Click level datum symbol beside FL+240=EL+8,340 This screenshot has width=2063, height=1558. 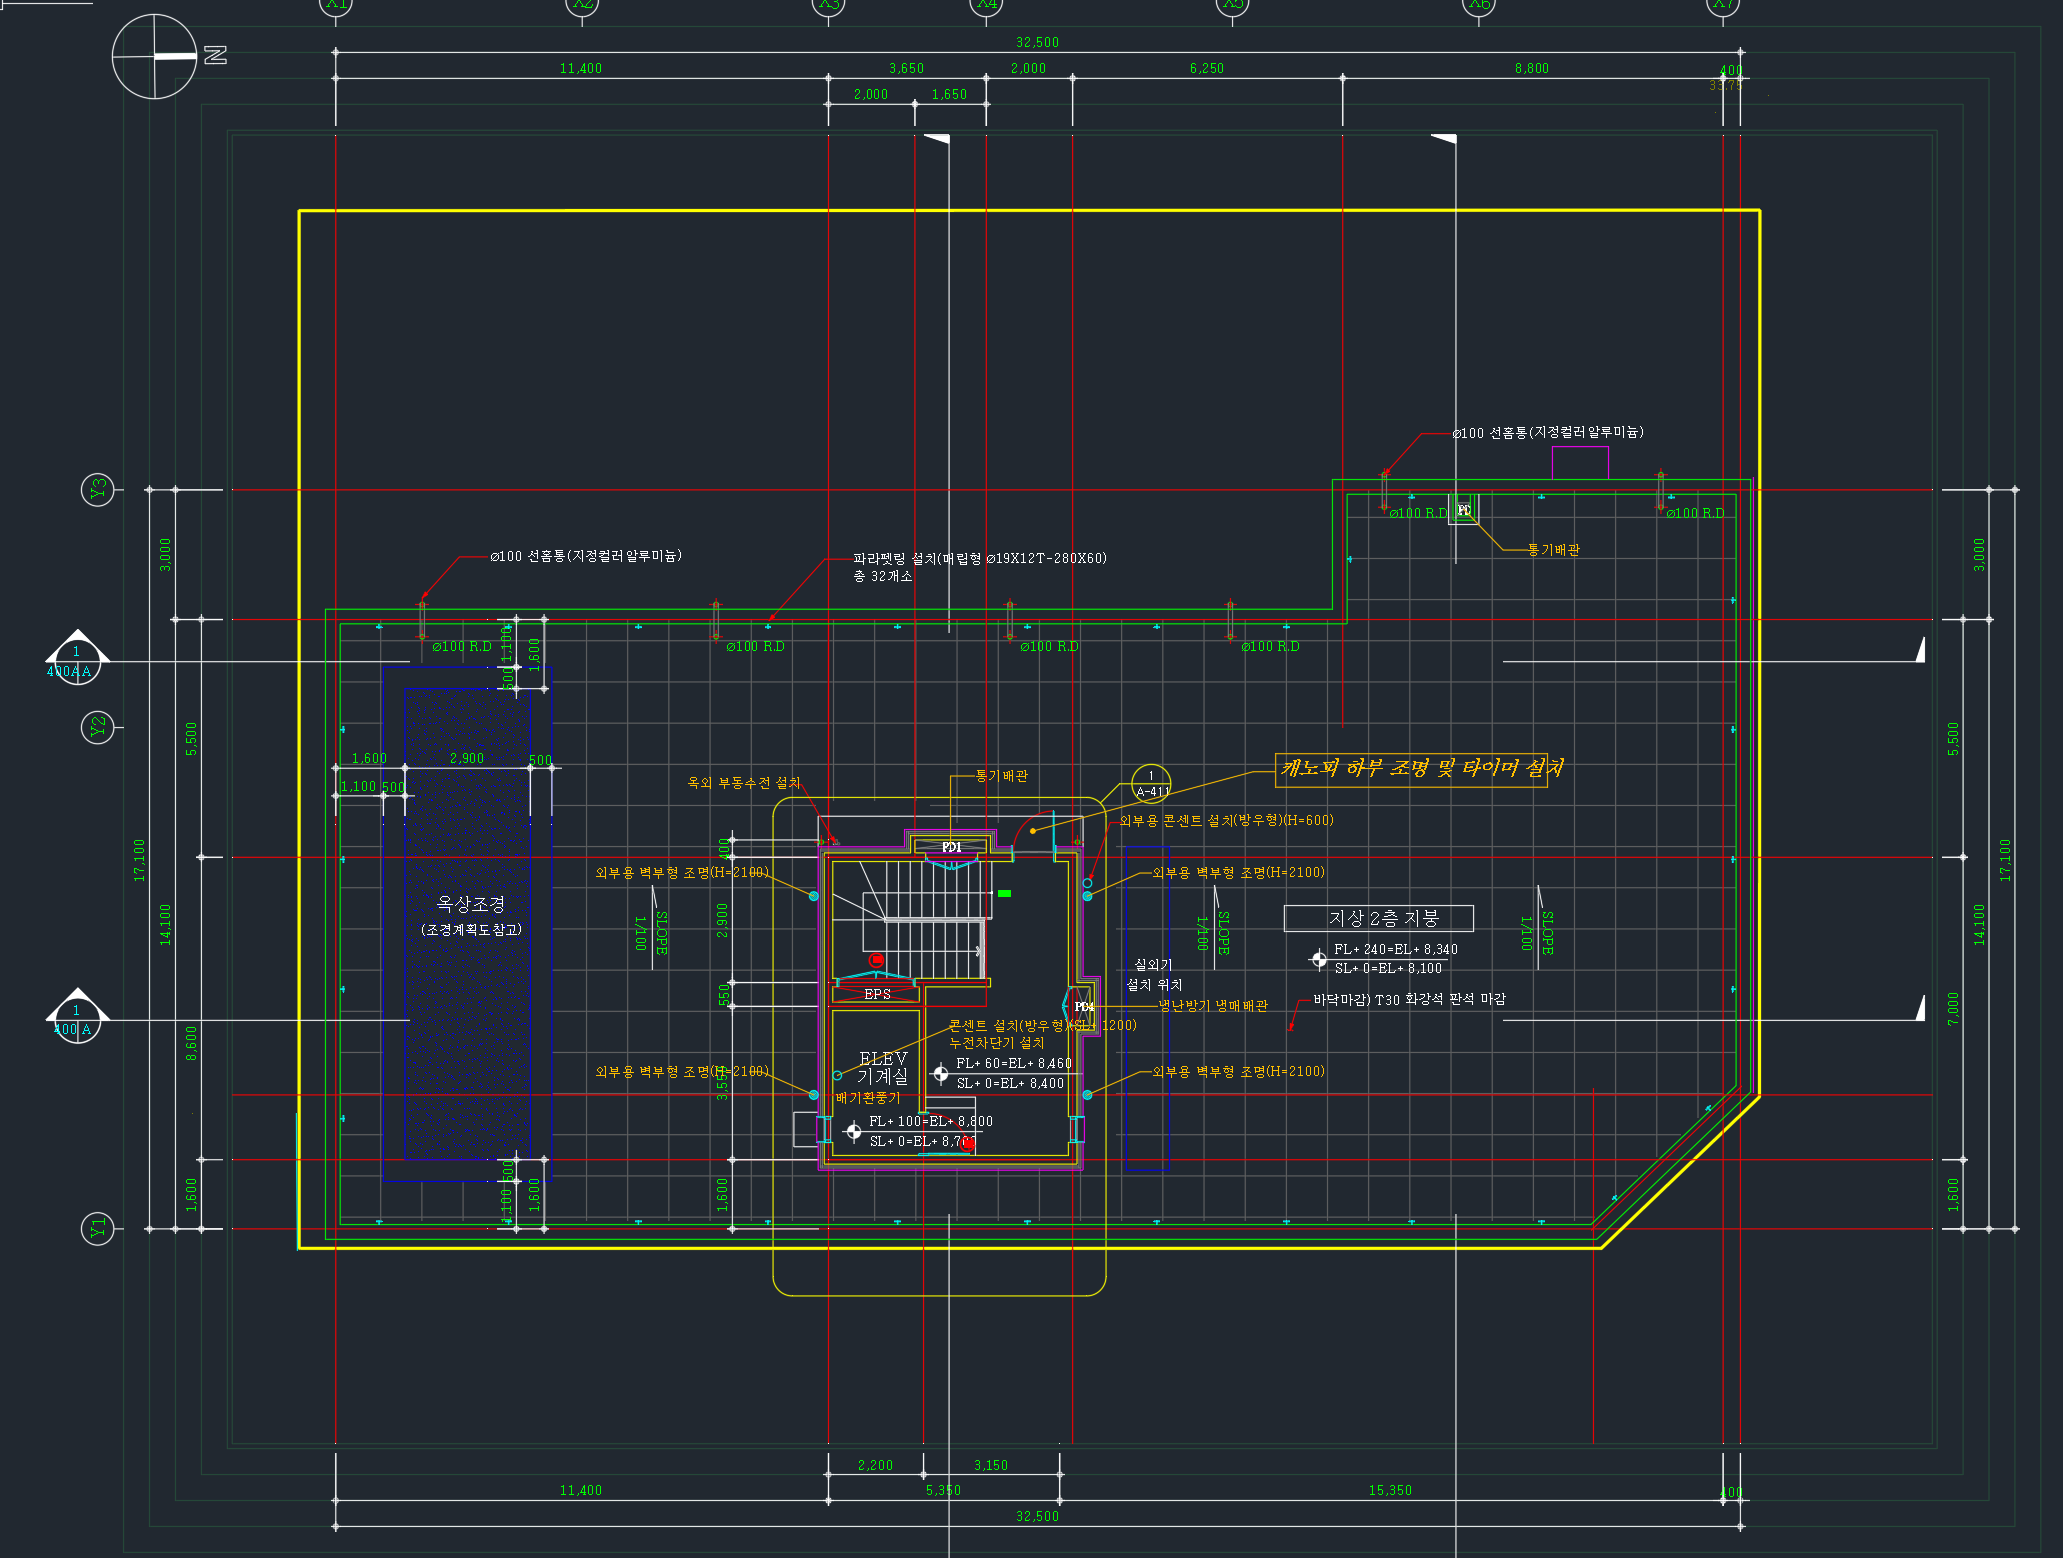click(x=1319, y=960)
